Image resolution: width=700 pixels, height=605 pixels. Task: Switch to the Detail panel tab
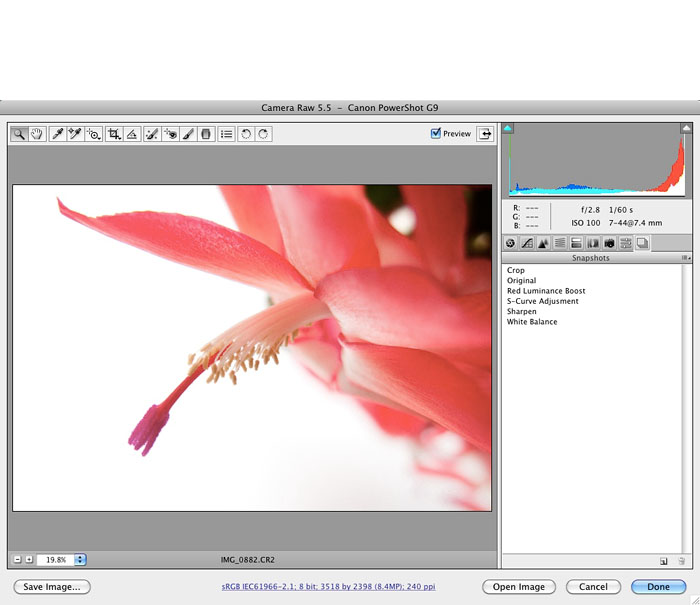coord(543,243)
